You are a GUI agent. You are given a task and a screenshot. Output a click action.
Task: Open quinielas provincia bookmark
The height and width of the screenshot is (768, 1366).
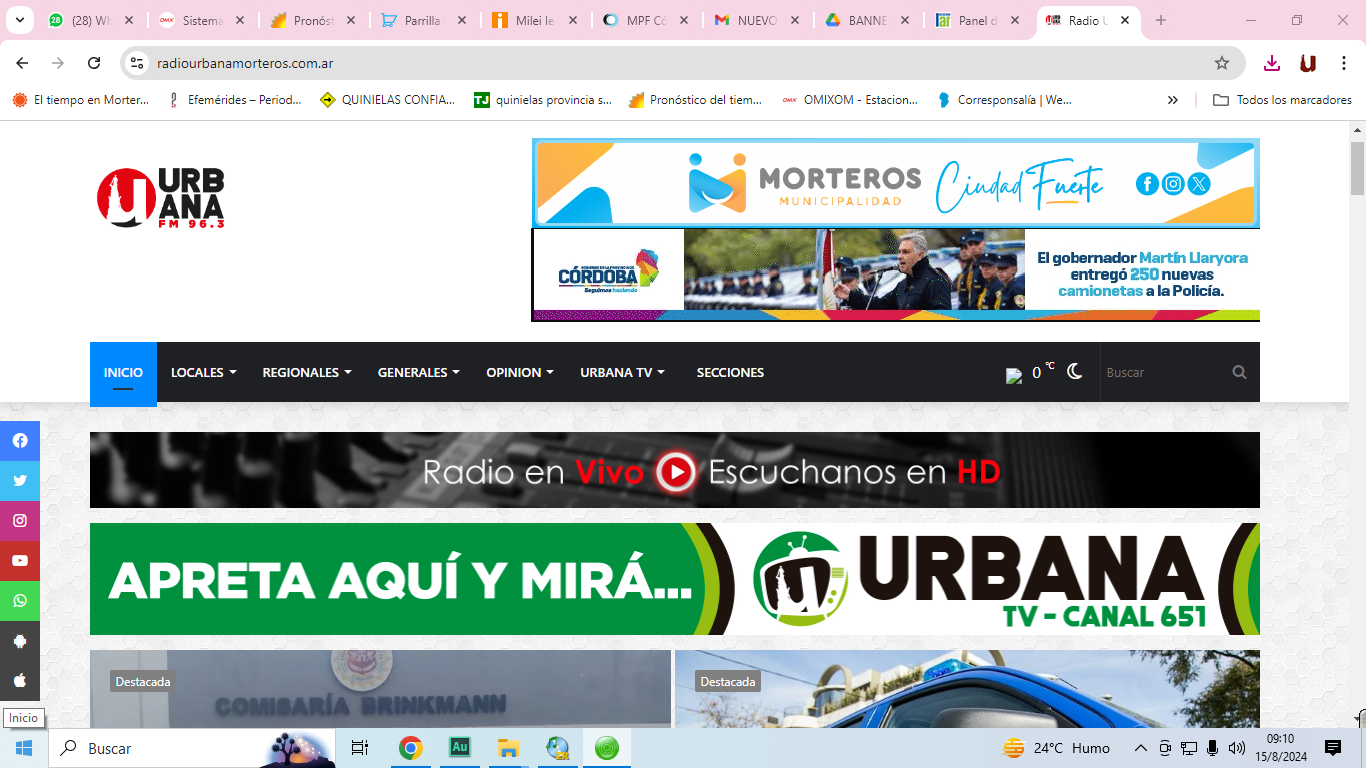[542, 100]
